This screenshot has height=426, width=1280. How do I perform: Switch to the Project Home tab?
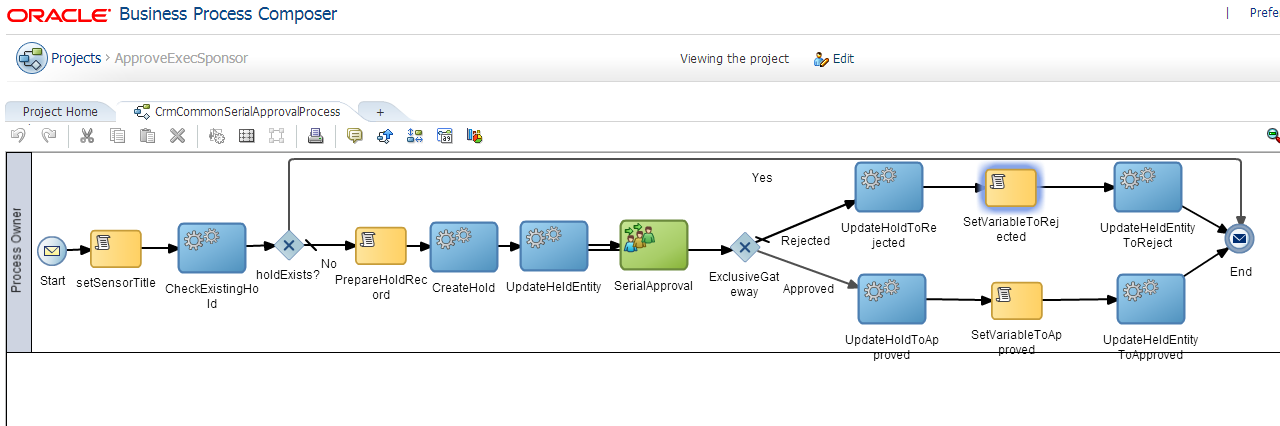click(60, 112)
